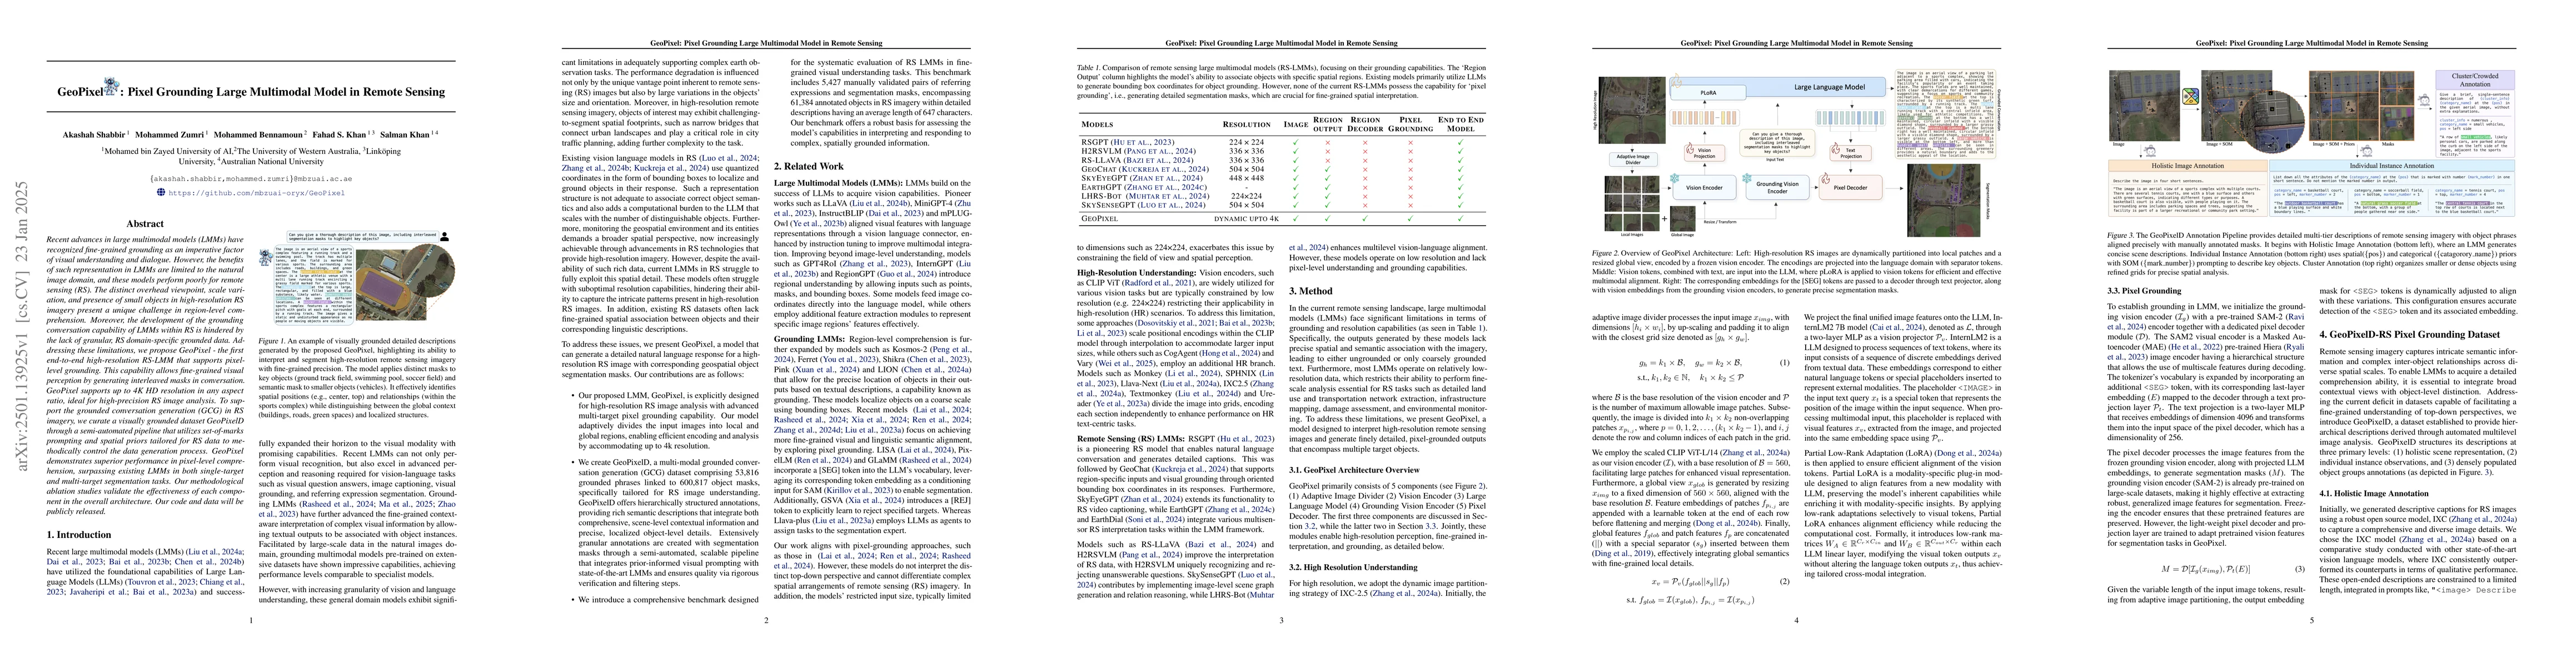The height and width of the screenshot is (667, 2576).
Task: Open the GeoChat "Kuckreja et al., 2024" citation
Action: [x=1164, y=170]
